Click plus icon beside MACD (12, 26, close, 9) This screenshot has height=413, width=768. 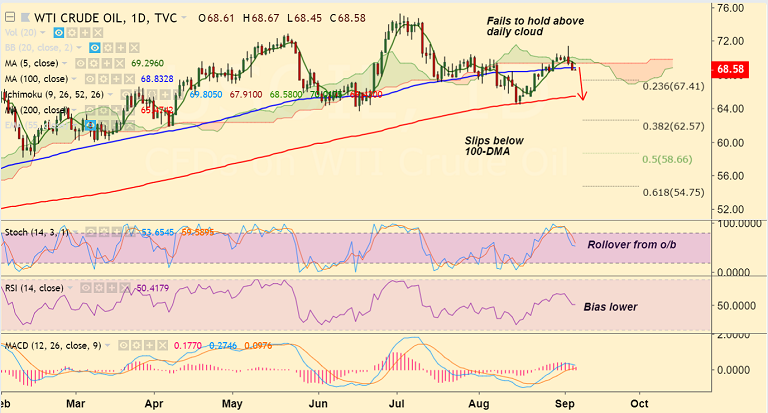coord(149,345)
